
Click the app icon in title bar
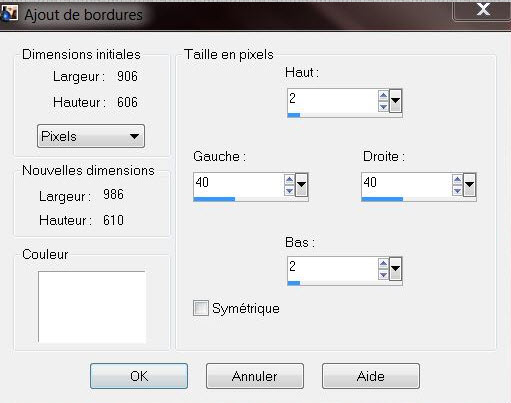click(9, 14)
